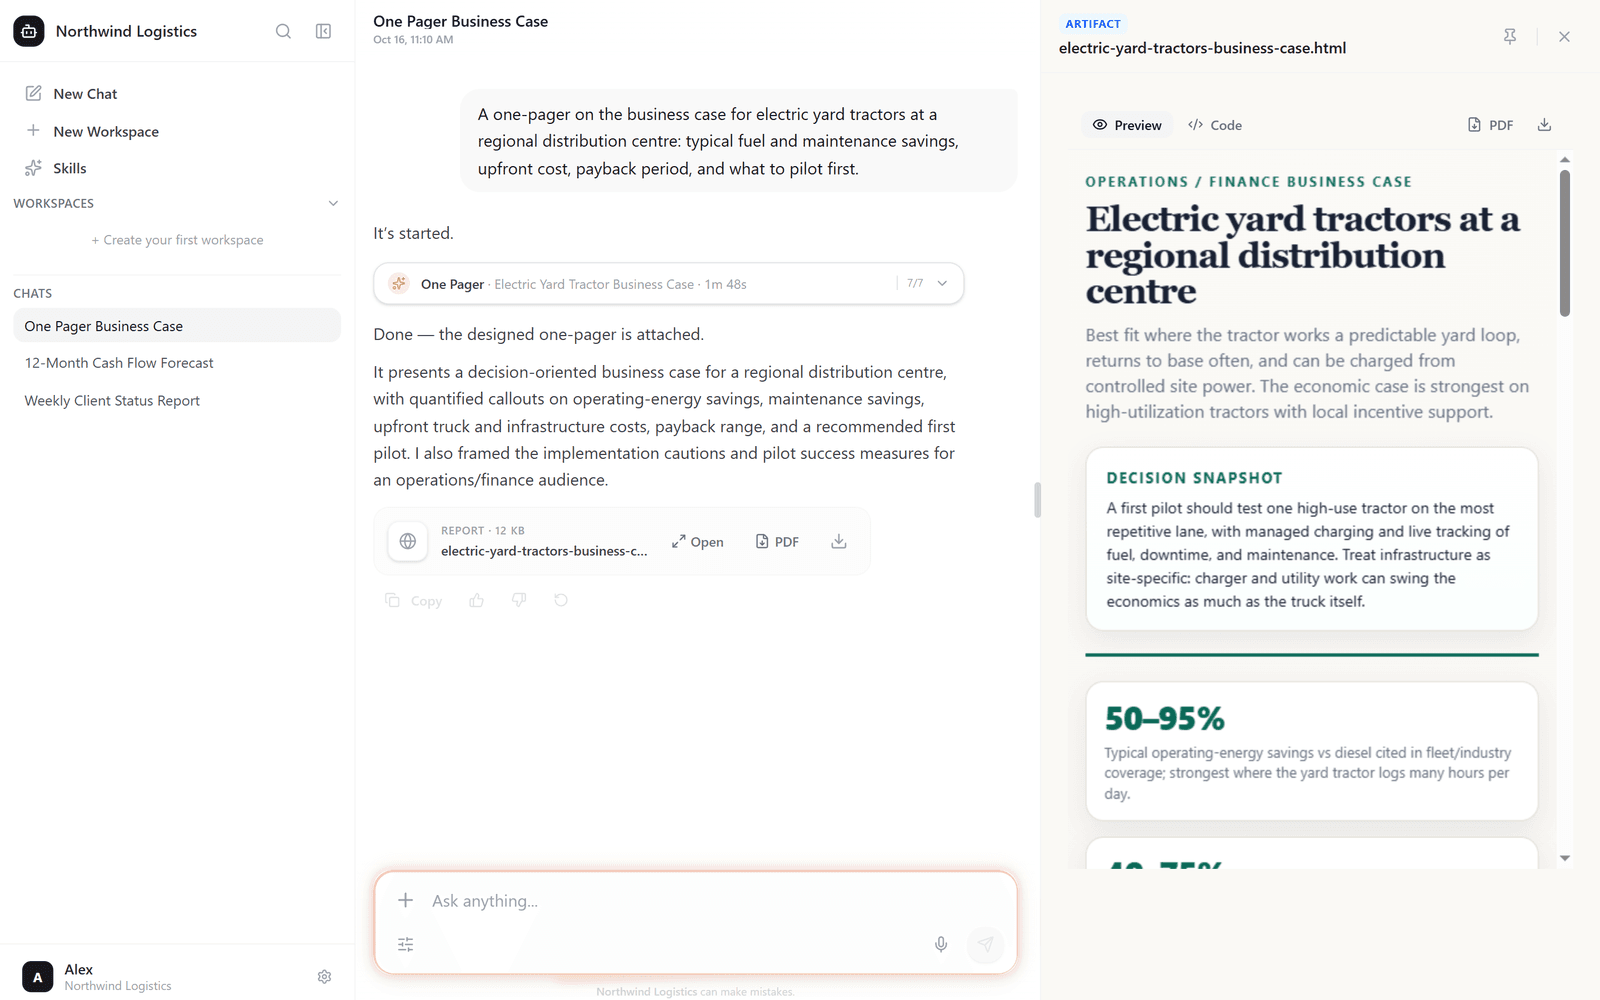Click the thumbs down feedback icon
This screenshot has width=1600, height=1000.
(519, 600)
